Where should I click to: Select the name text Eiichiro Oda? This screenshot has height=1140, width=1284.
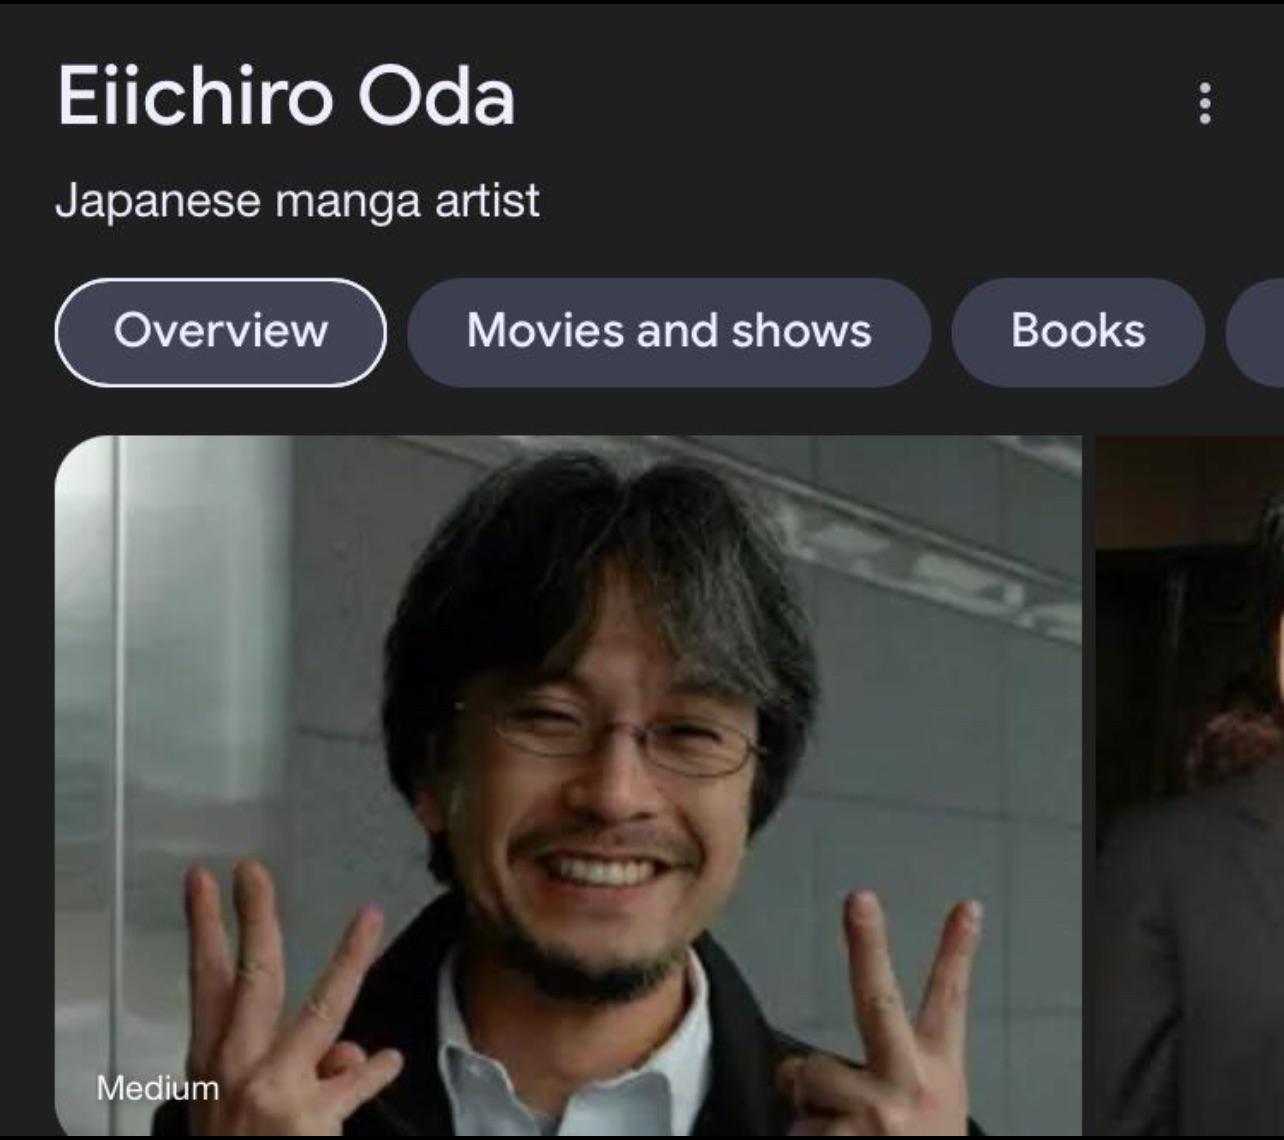pyautogui.click(x=286, y=97)
